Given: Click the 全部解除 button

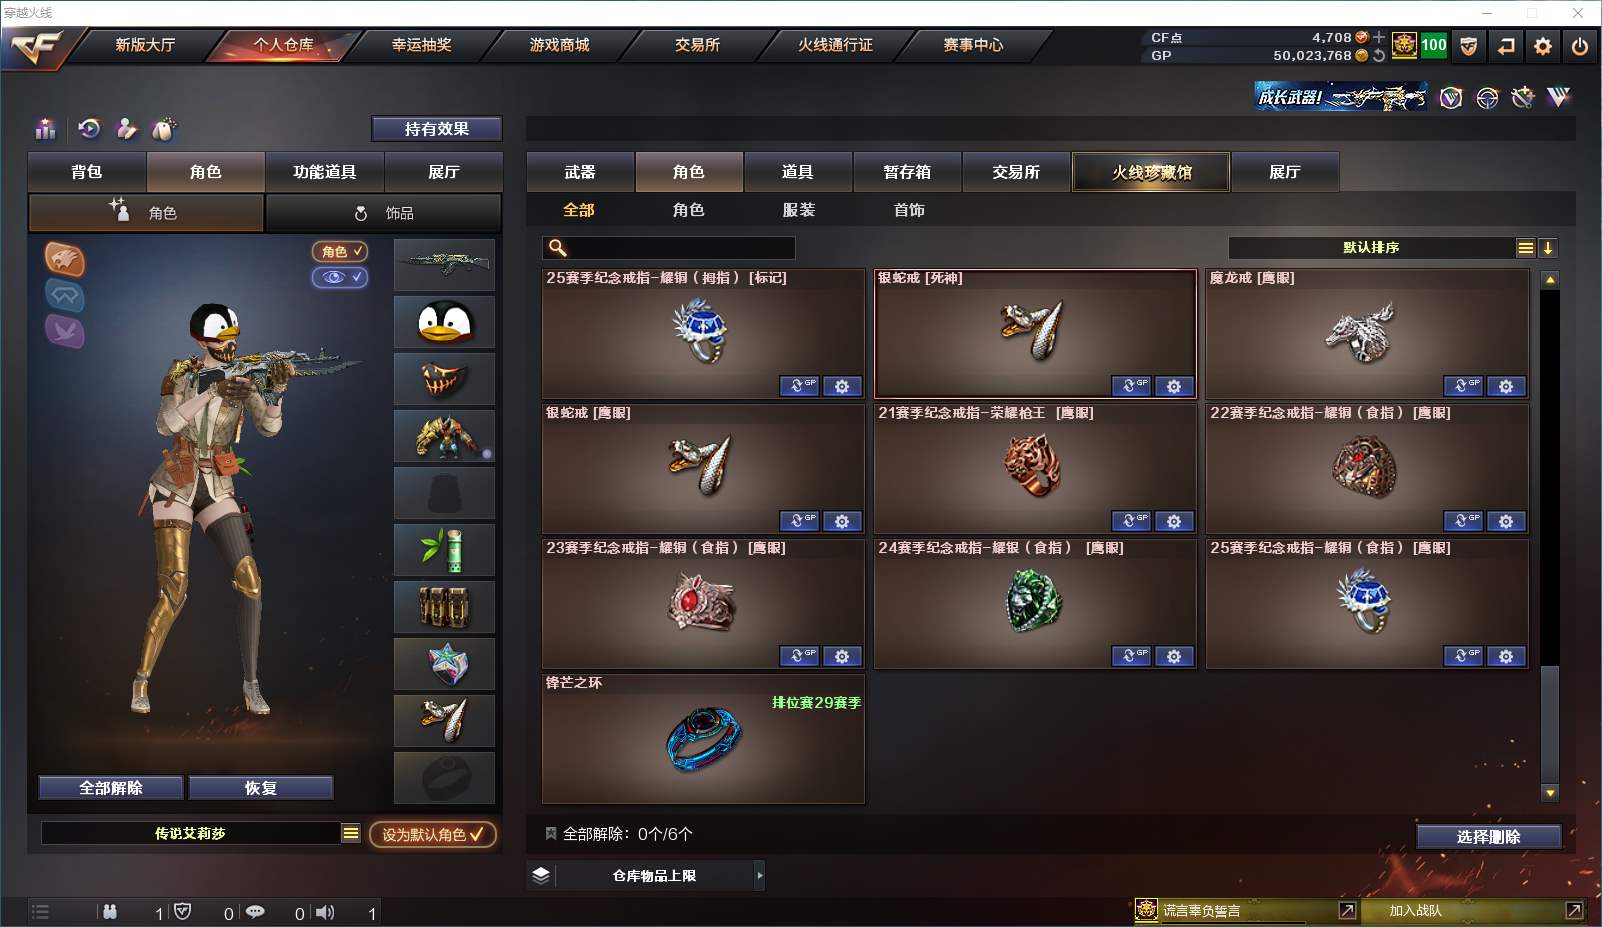Looking at the screenshot, I should click(111, 788).
